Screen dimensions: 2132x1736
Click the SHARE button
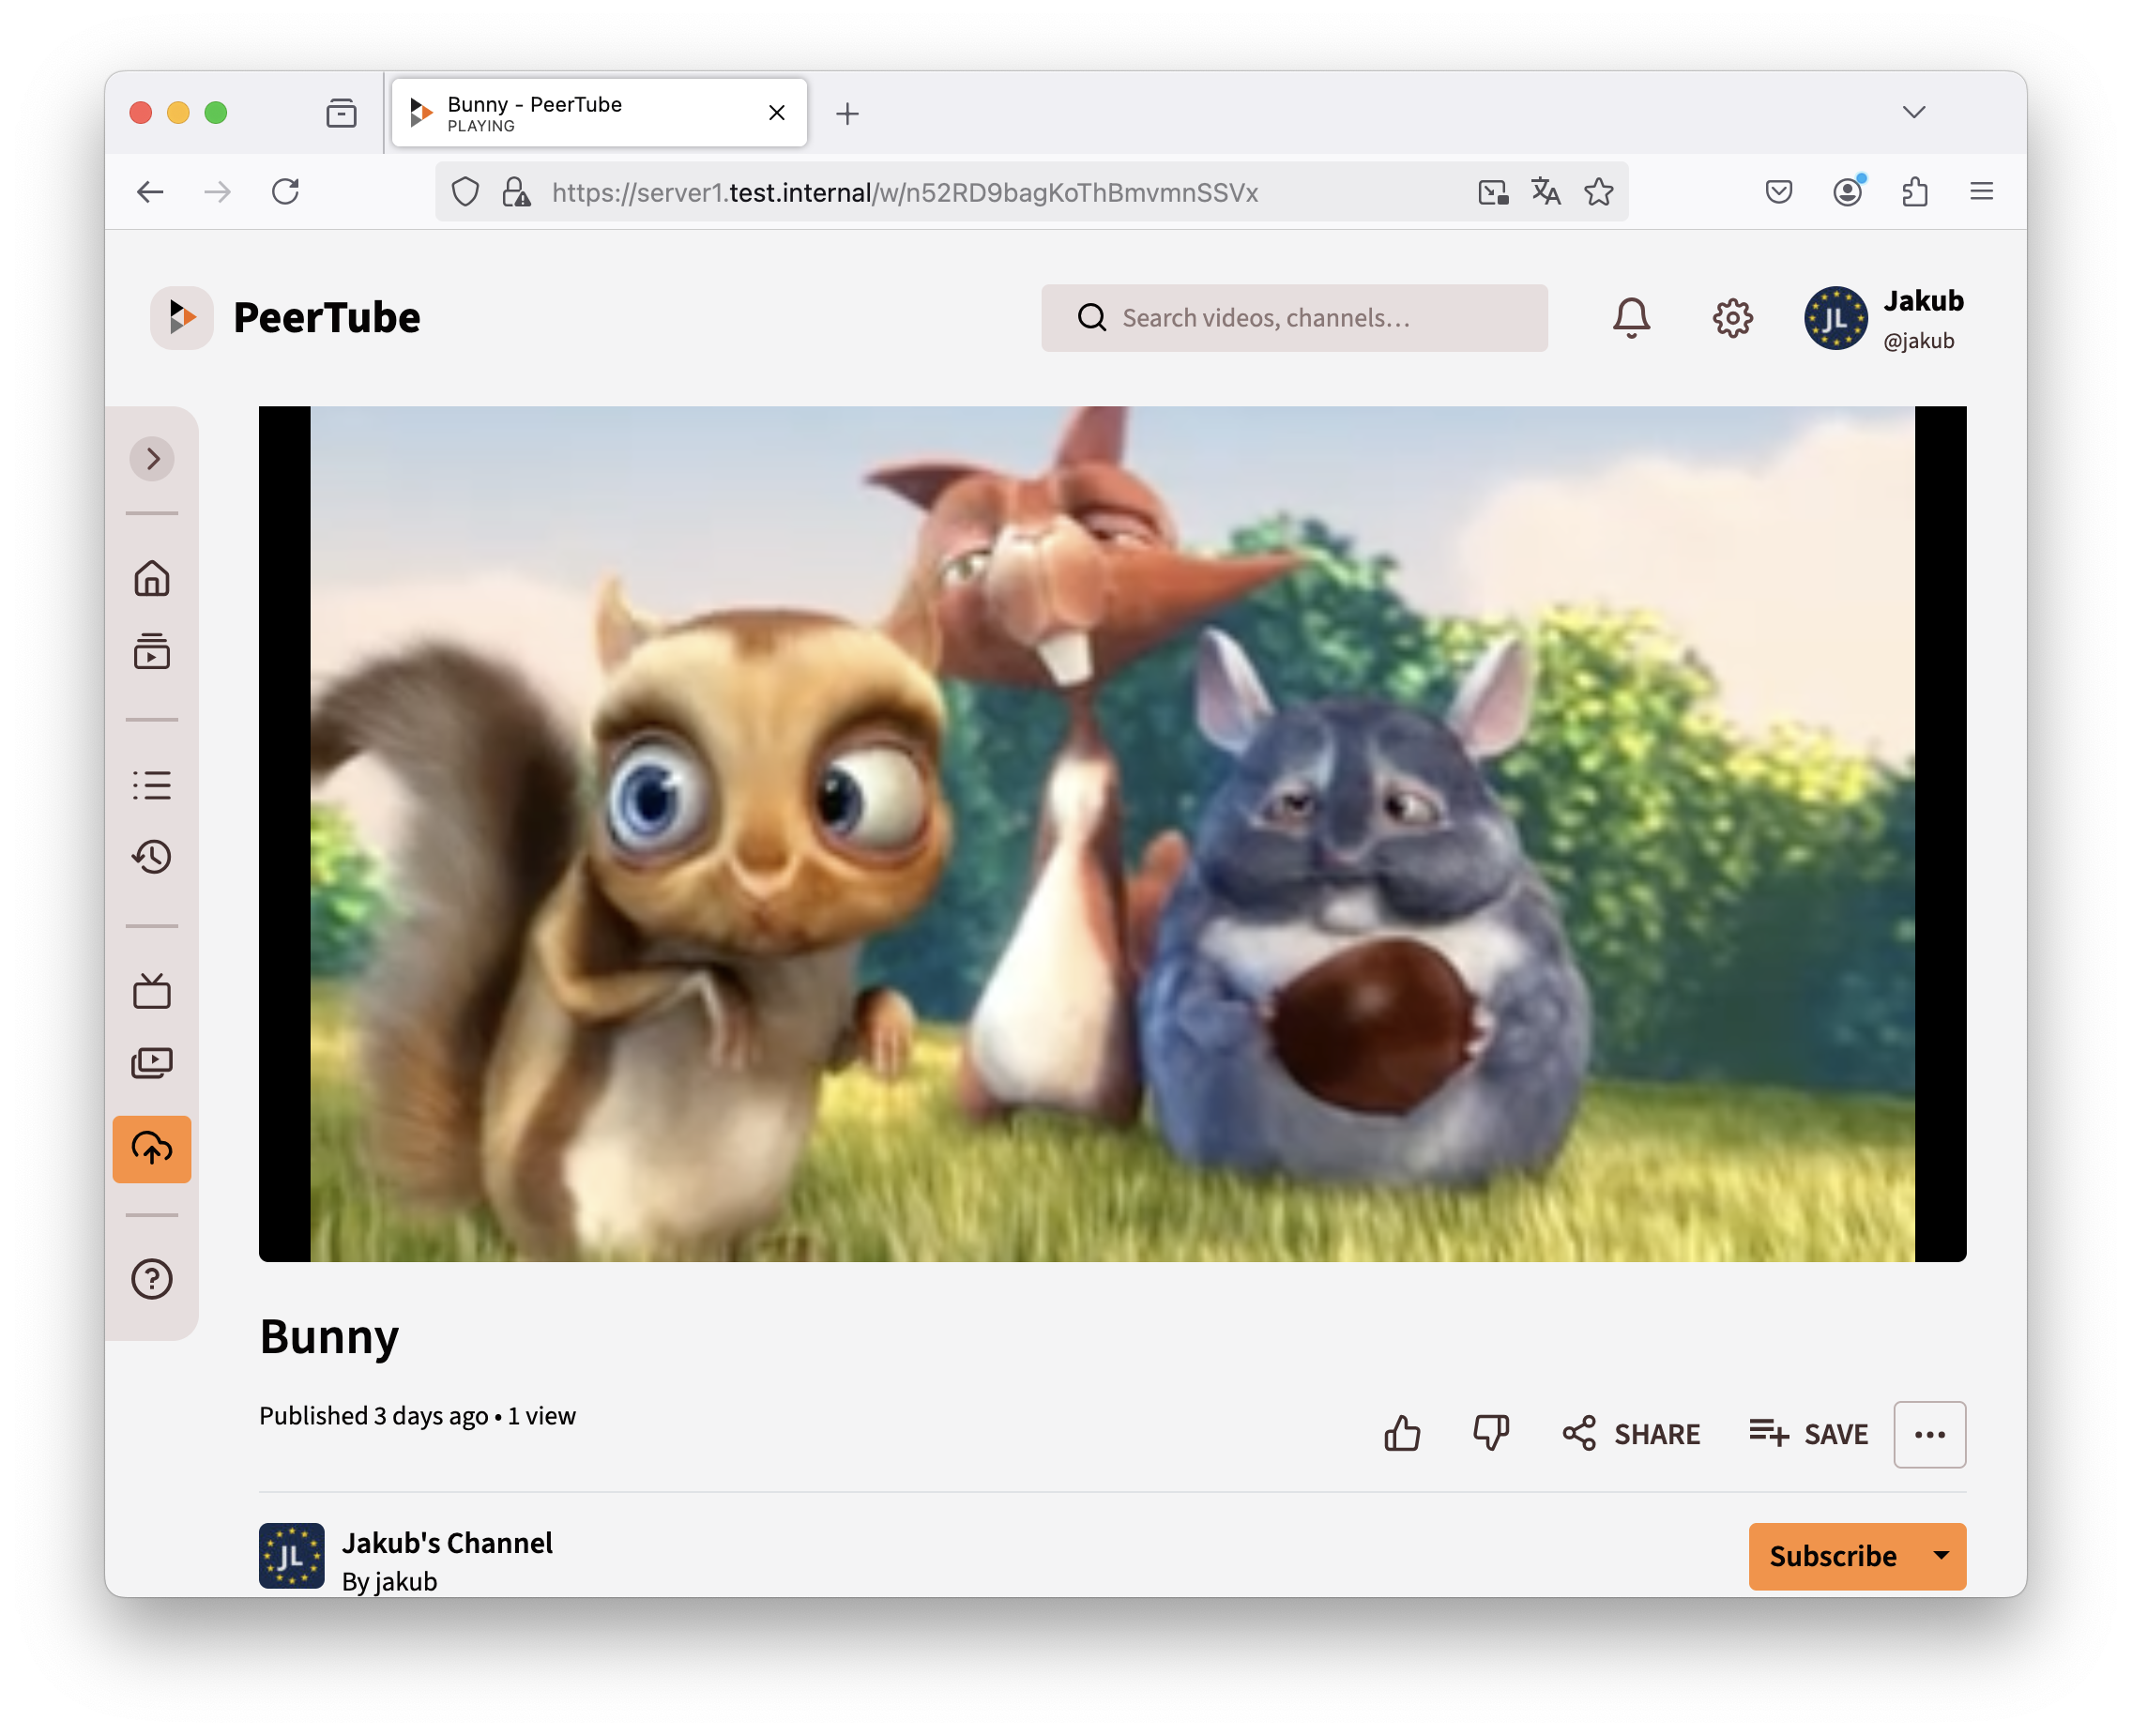point(1631,1434)
